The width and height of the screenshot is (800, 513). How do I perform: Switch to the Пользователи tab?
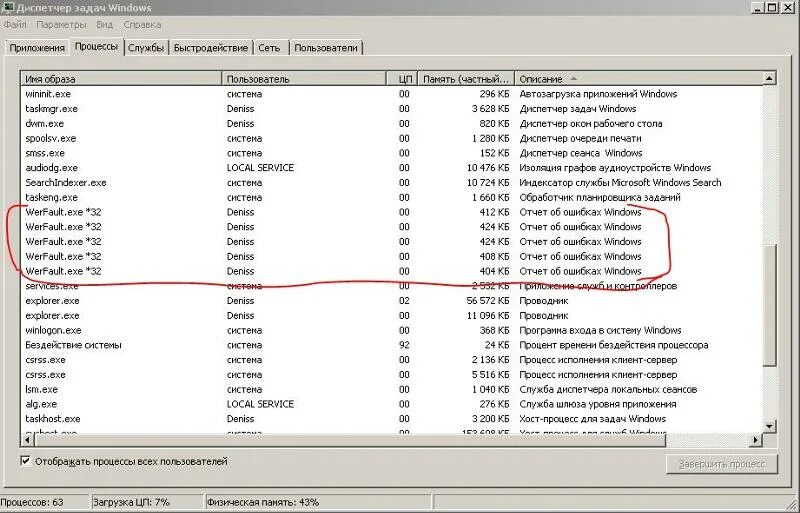[x=326, y=48]
